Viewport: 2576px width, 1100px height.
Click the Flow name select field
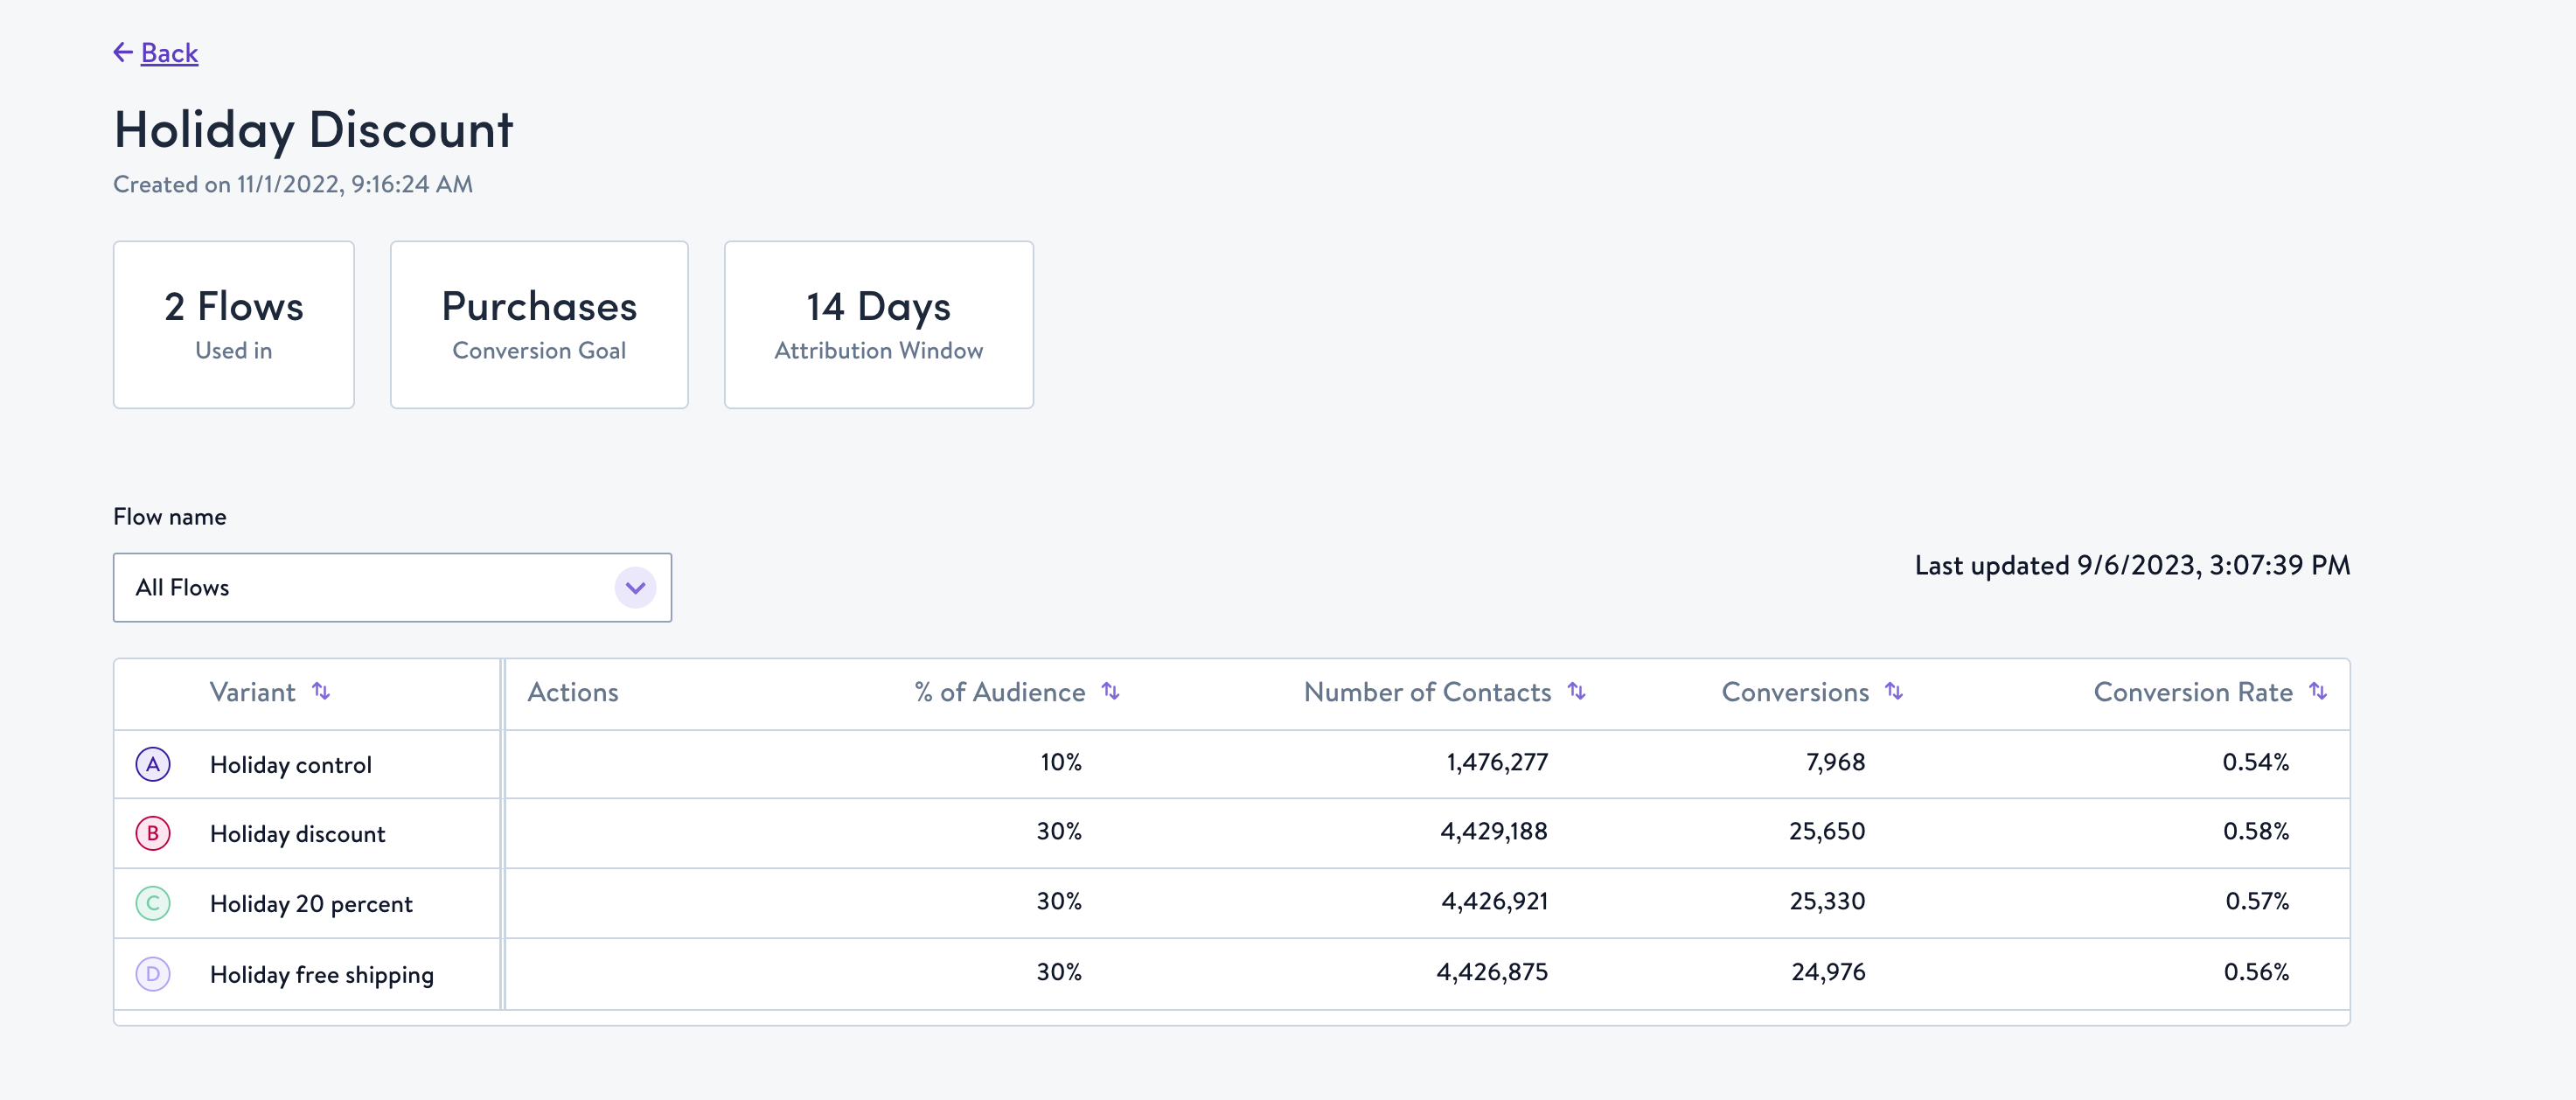(x=392, y=588)
